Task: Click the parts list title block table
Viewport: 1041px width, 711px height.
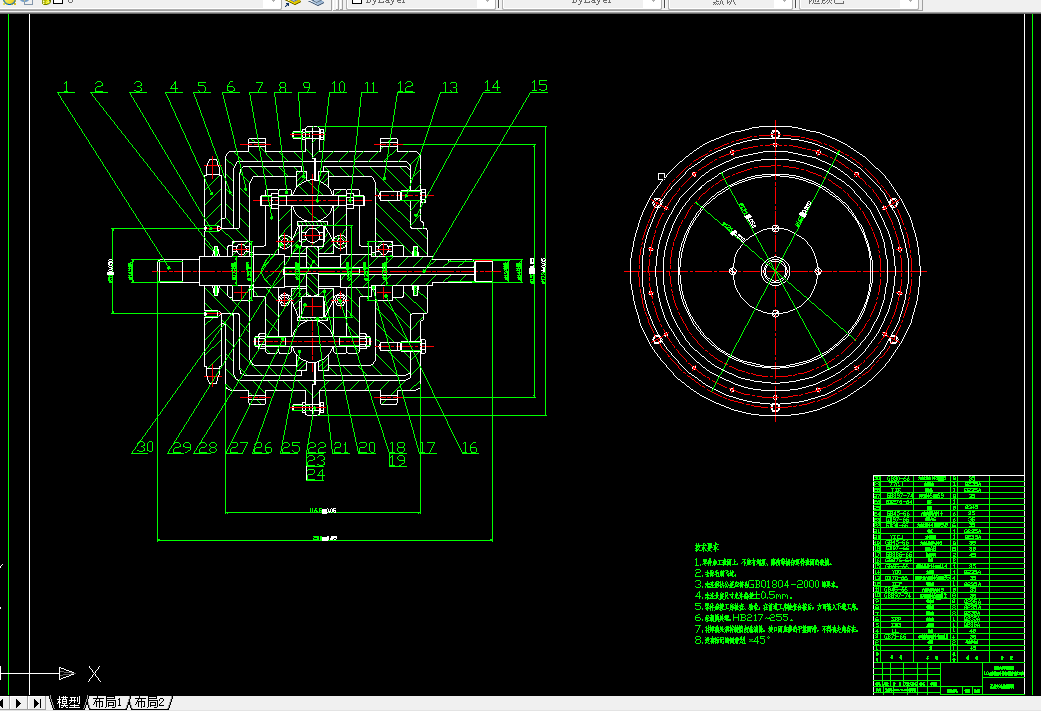Action: coord(949,584)
